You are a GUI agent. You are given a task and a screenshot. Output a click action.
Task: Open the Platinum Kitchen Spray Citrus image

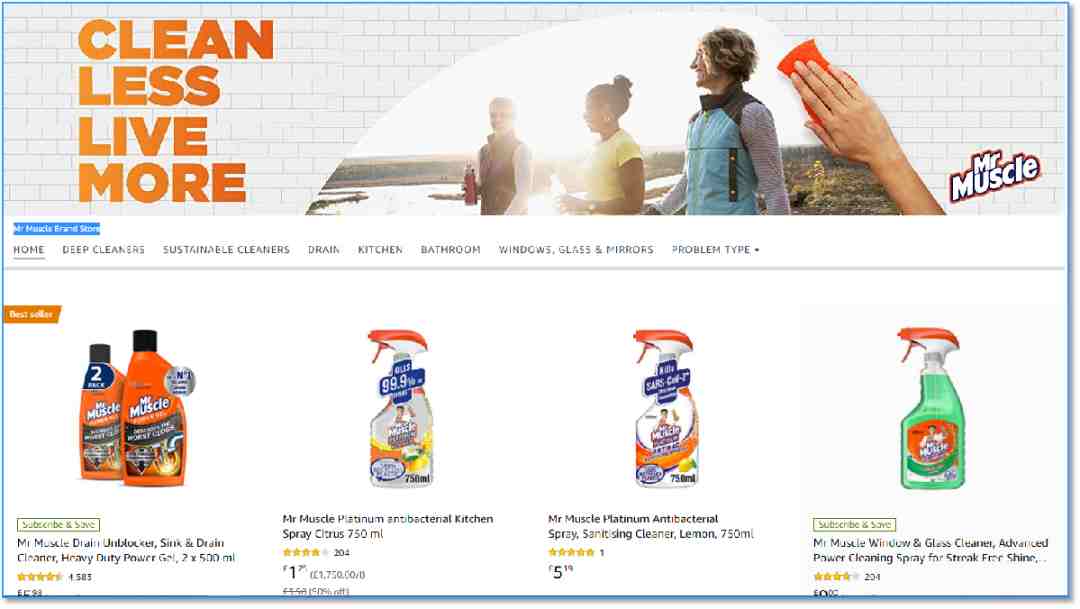(400, 409)
